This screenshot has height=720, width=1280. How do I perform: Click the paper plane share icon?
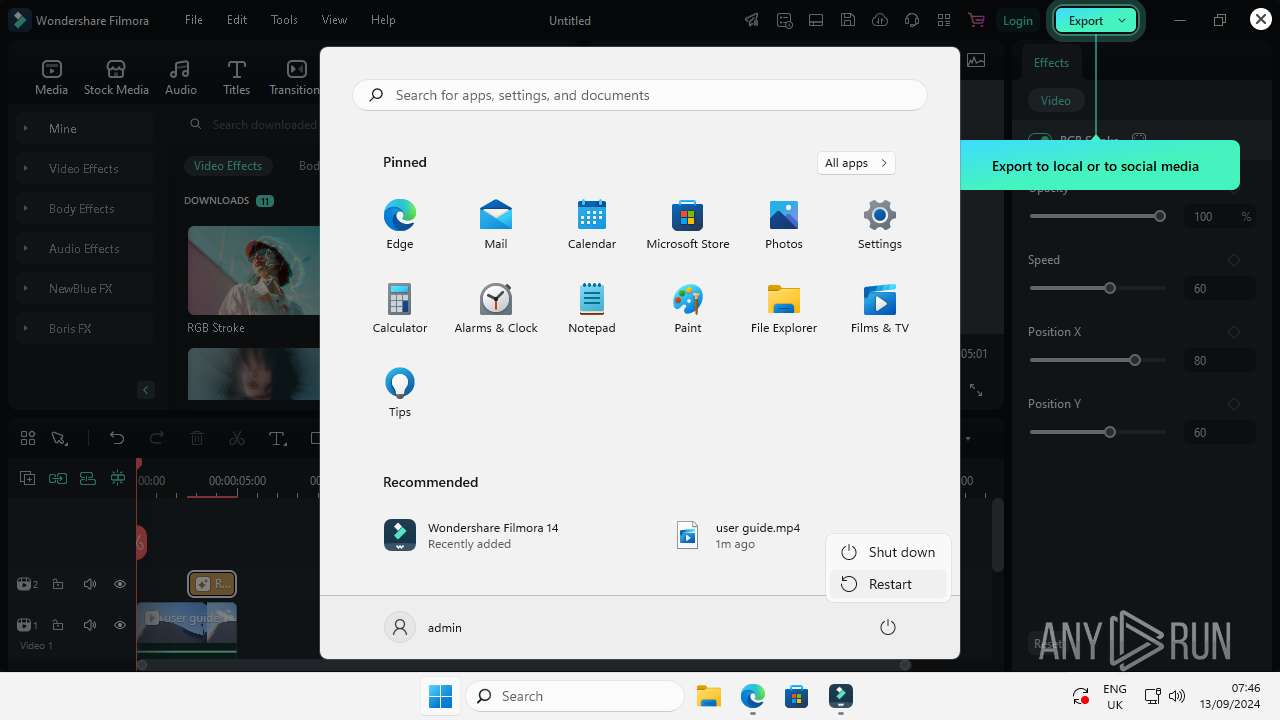(752, 20)
